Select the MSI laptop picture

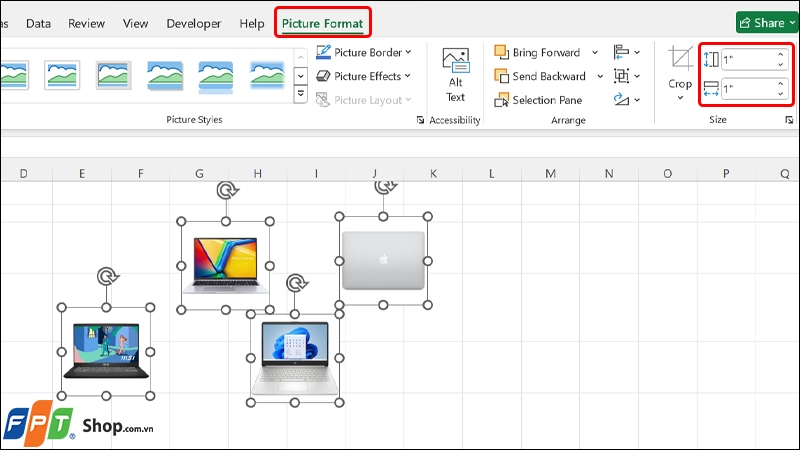(106, 352)
